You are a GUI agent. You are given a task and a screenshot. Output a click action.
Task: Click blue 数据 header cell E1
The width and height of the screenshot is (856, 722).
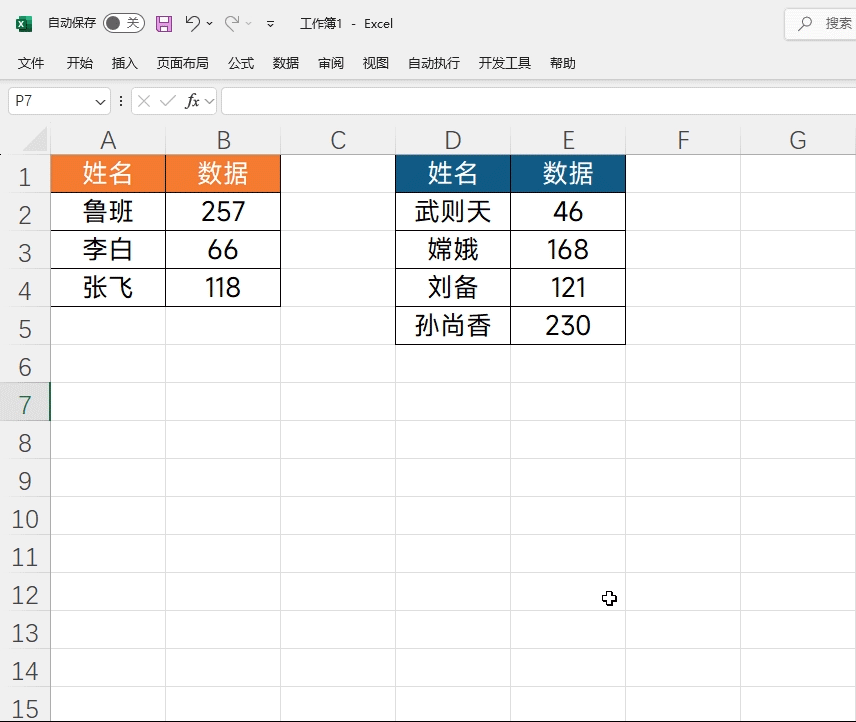pyautogui.click(x=568, y=174)
